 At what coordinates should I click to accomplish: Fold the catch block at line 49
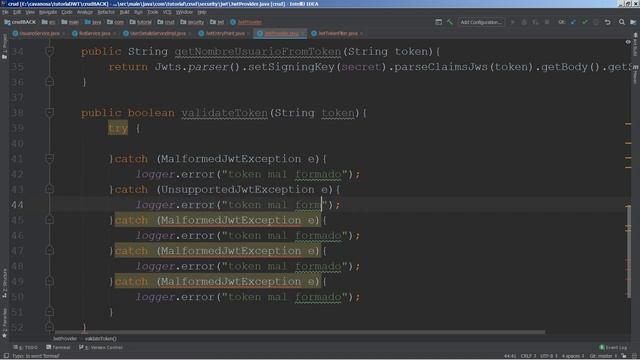pos(49,281)
